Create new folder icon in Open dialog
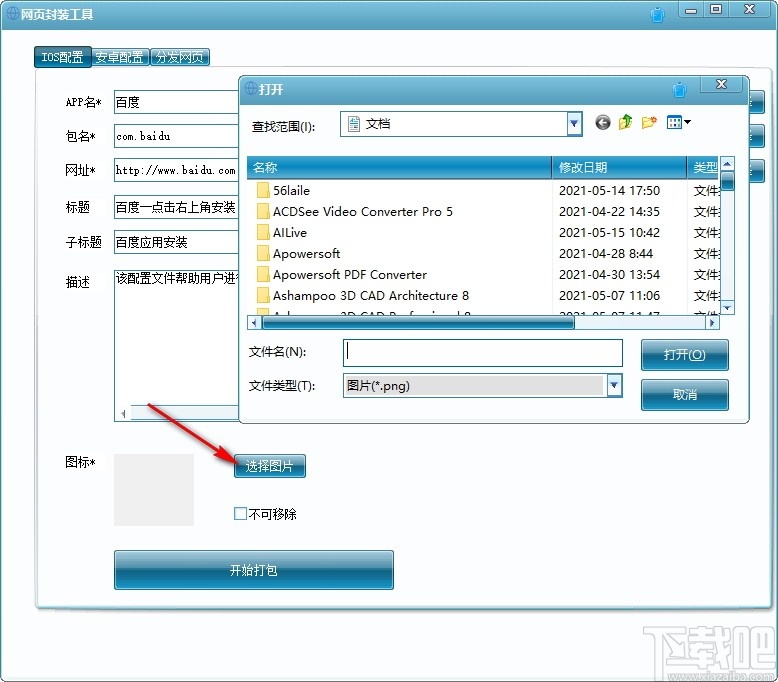 (648, 122)
